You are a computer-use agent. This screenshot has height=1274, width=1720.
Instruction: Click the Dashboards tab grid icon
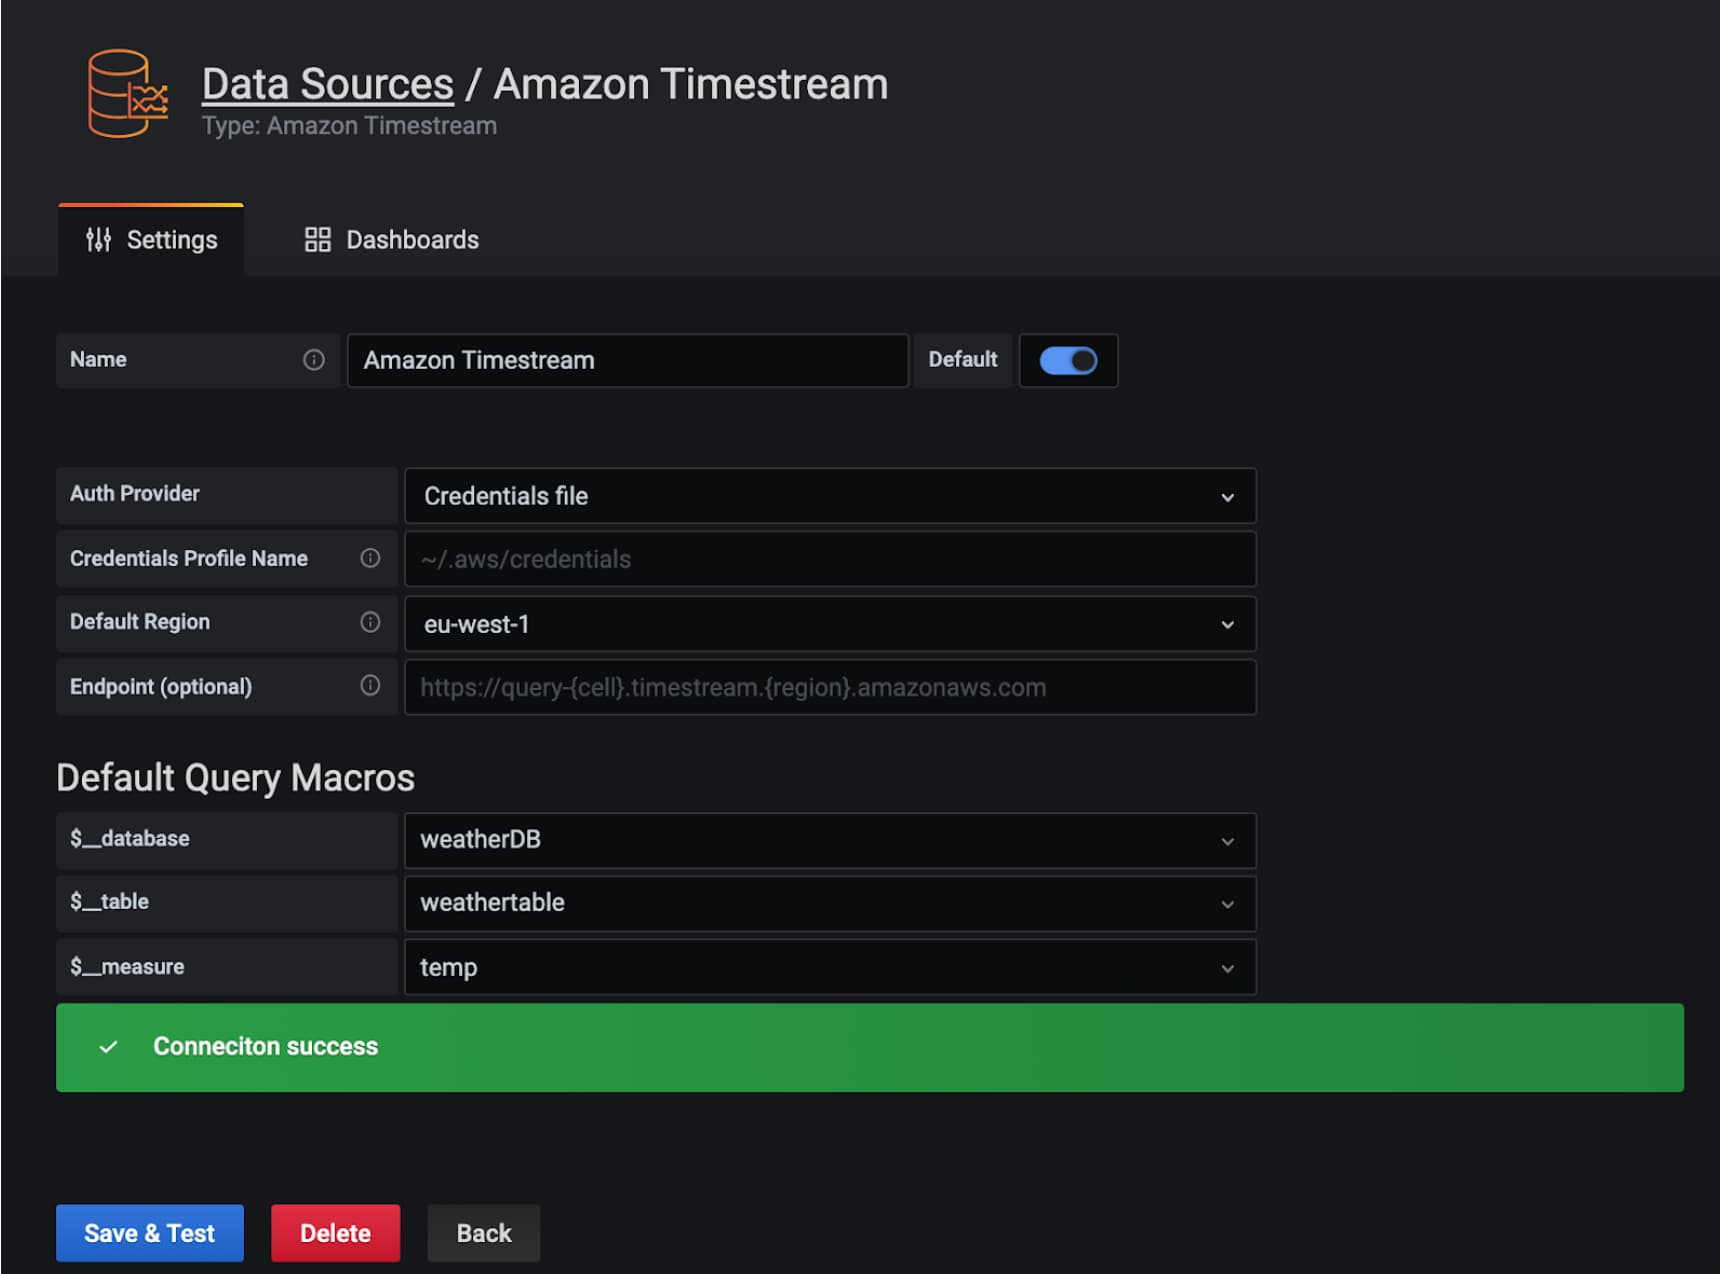pos(318,240)
